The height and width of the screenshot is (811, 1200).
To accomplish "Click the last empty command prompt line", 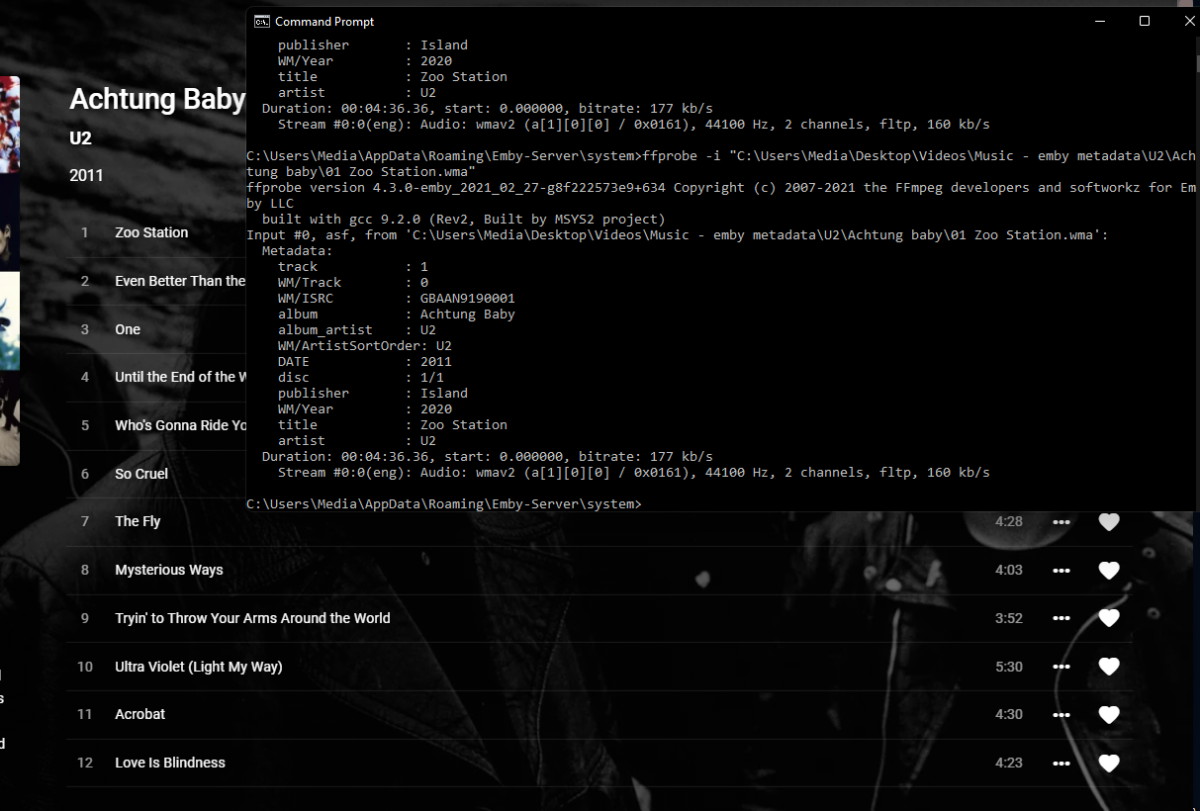I will pyautogui.click(x=443, y=504).
